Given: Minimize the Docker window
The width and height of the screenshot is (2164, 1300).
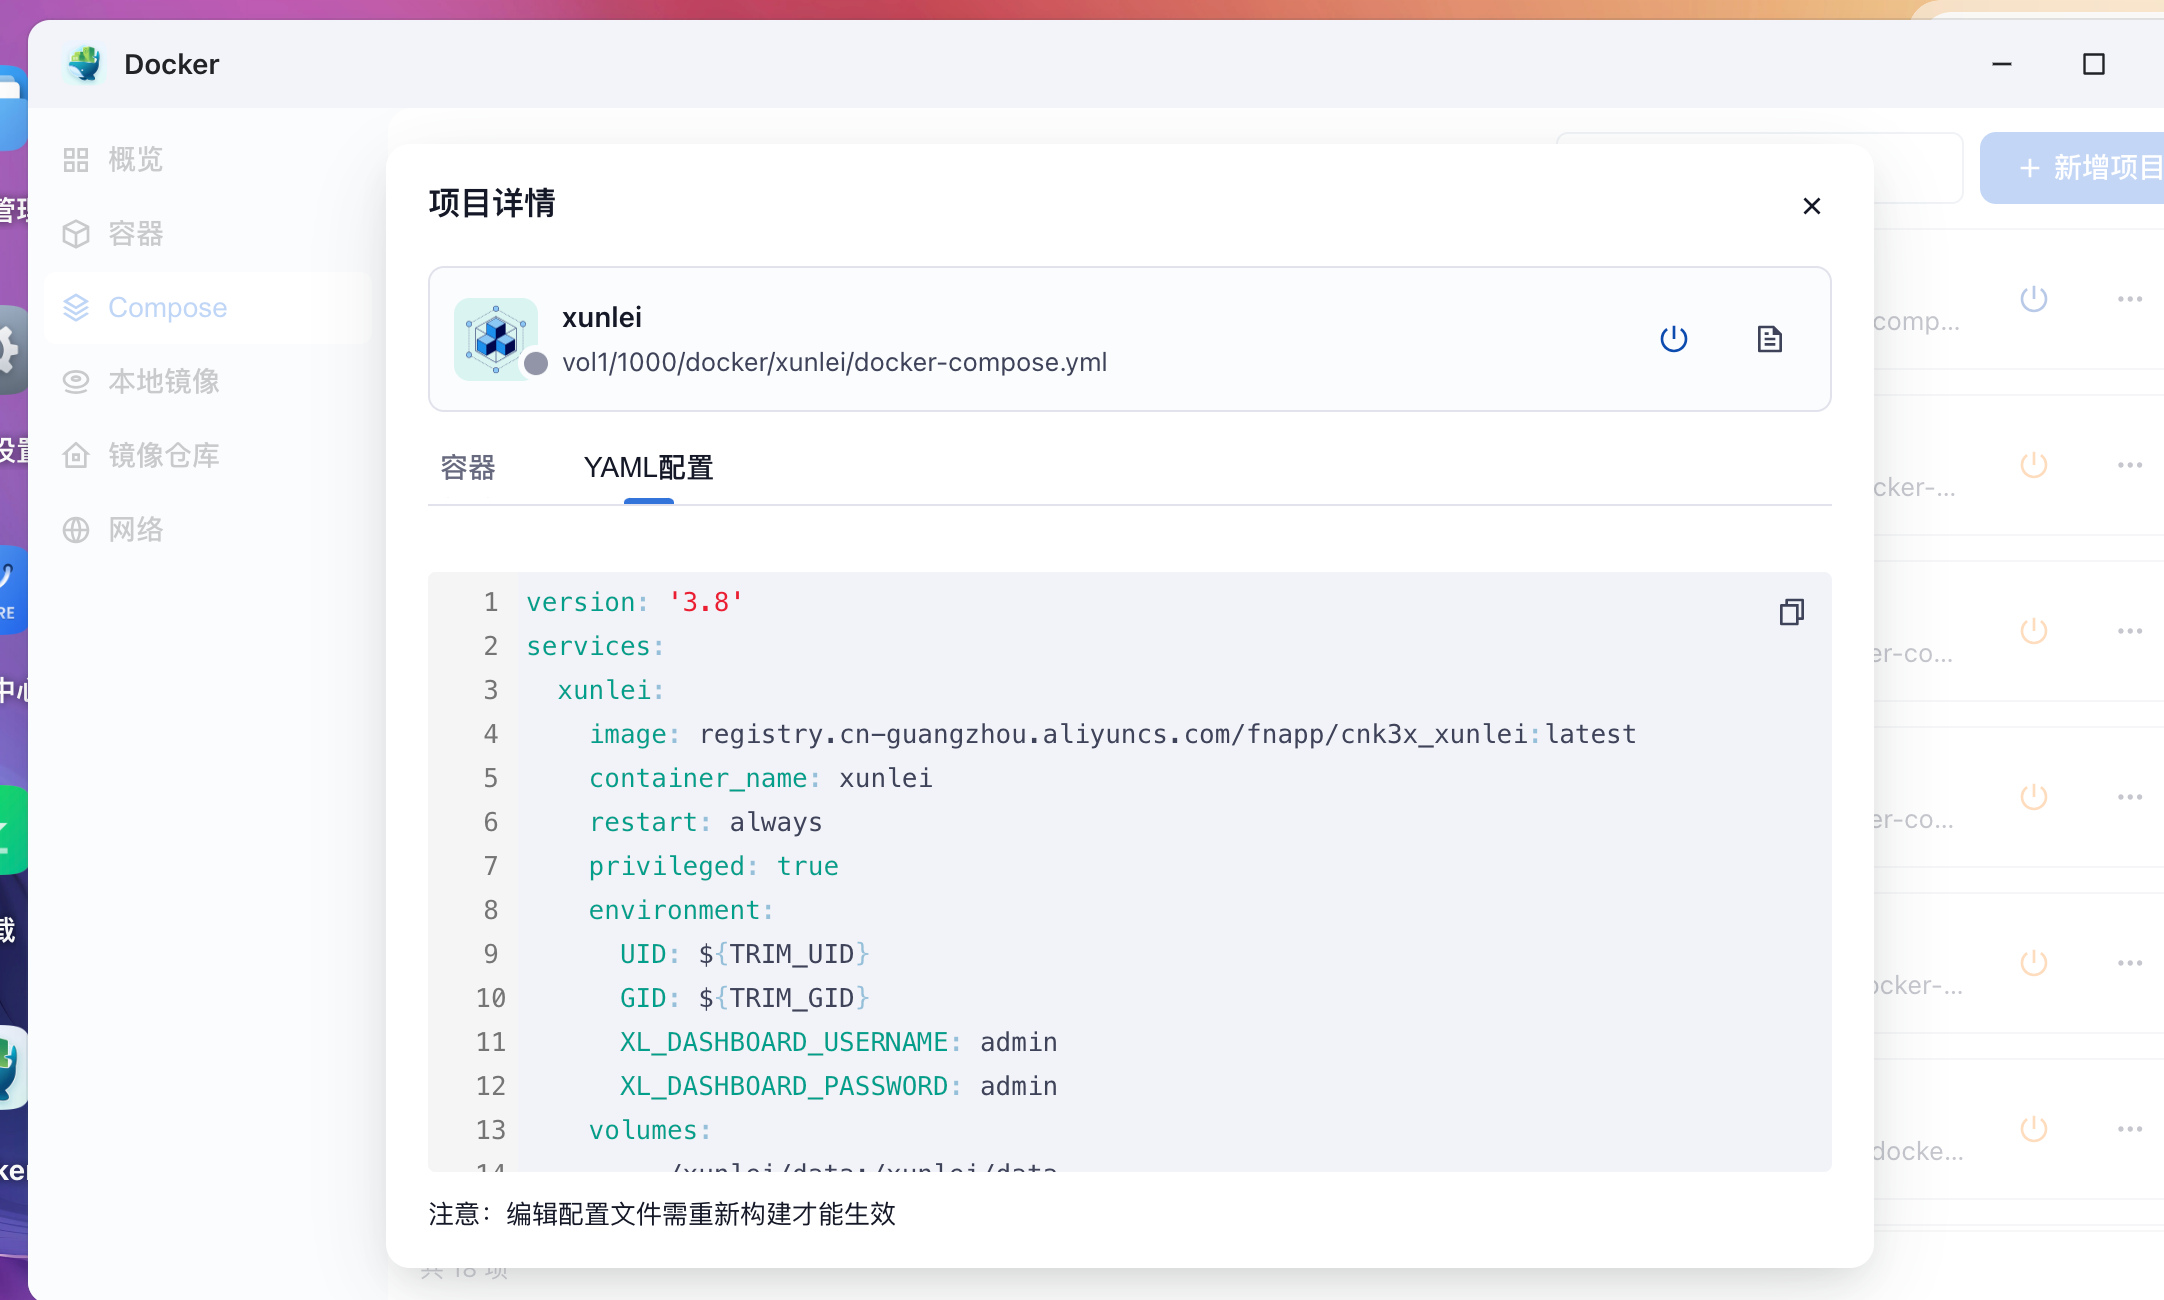Looking at the screenshot, I should click(2002, 64).
